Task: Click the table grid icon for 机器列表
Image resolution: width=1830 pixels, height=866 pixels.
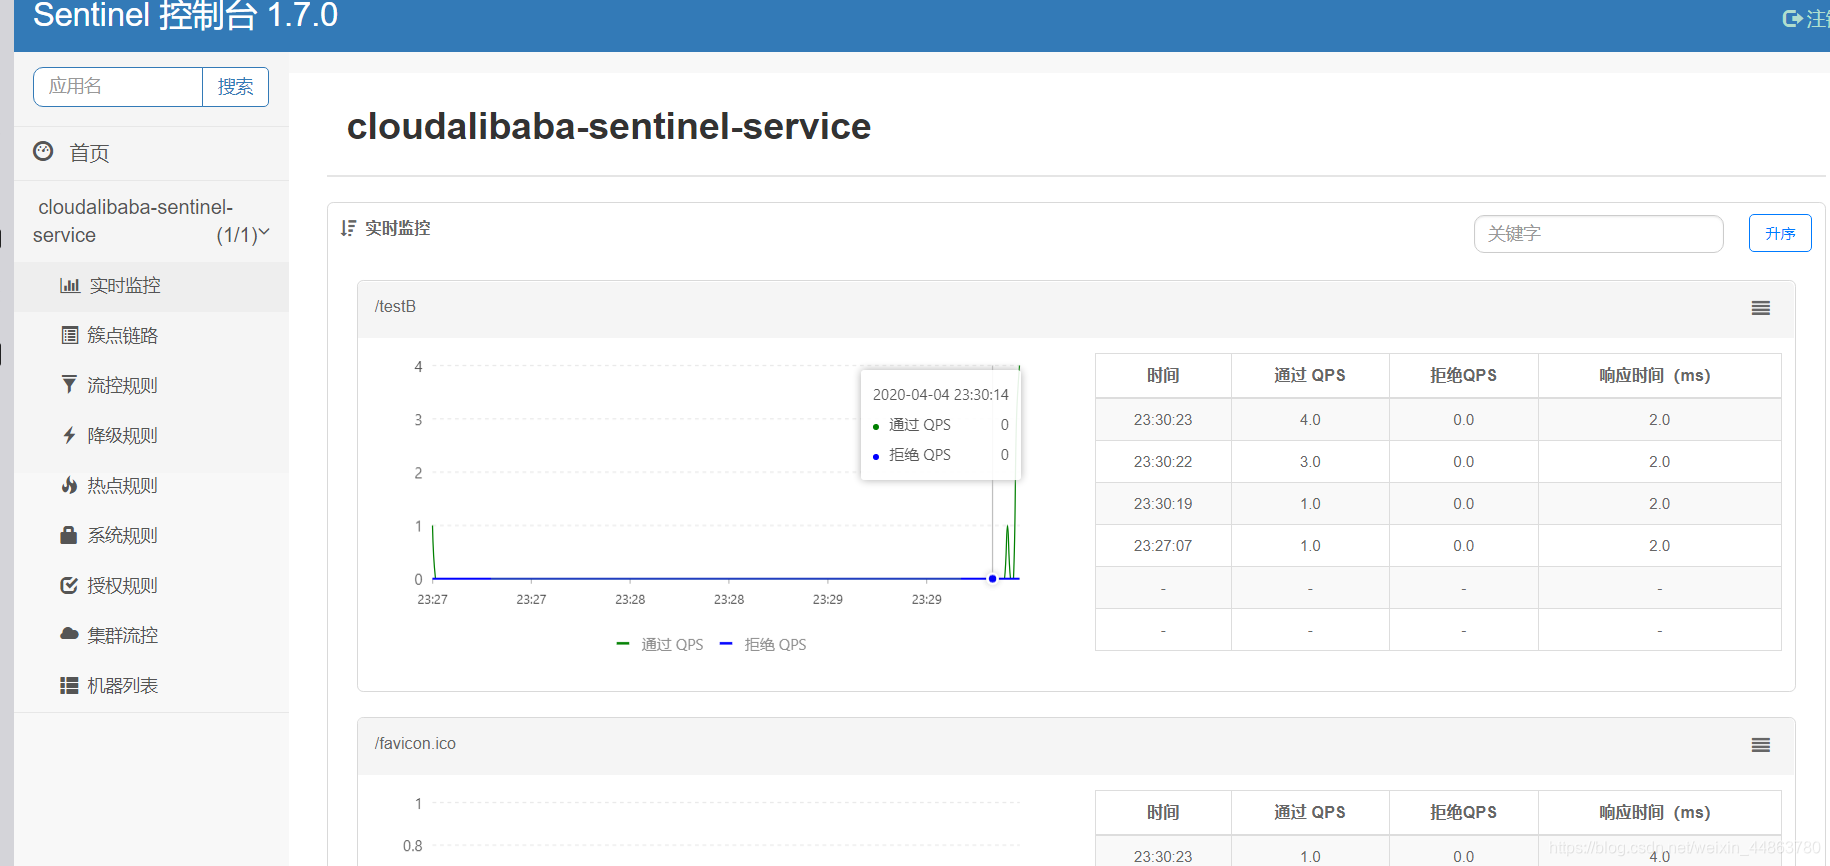Action: [69, 685]
